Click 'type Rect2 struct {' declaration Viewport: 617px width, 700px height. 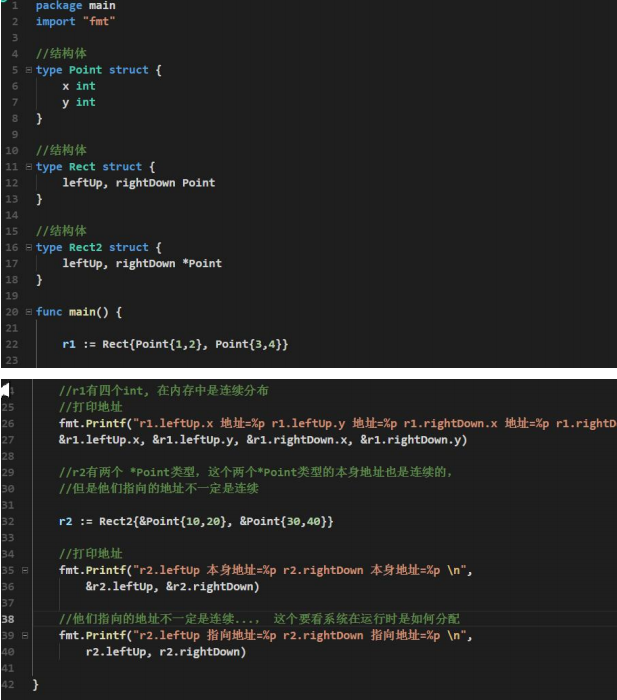pos(99,247)
